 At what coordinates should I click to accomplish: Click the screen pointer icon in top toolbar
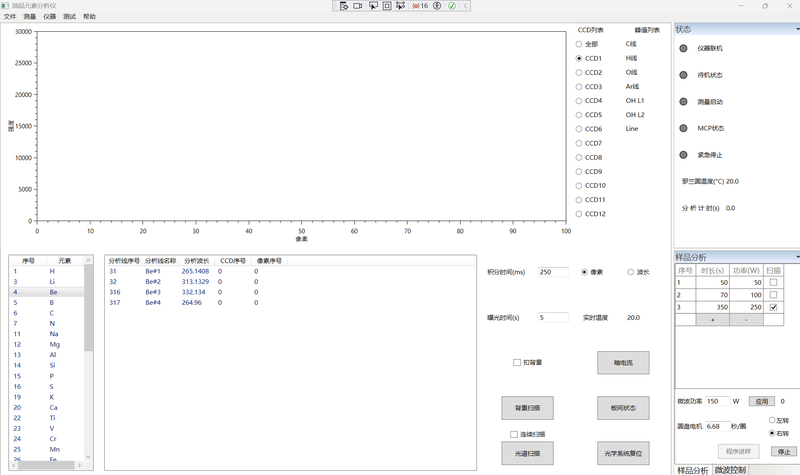[x=373, y=6]
